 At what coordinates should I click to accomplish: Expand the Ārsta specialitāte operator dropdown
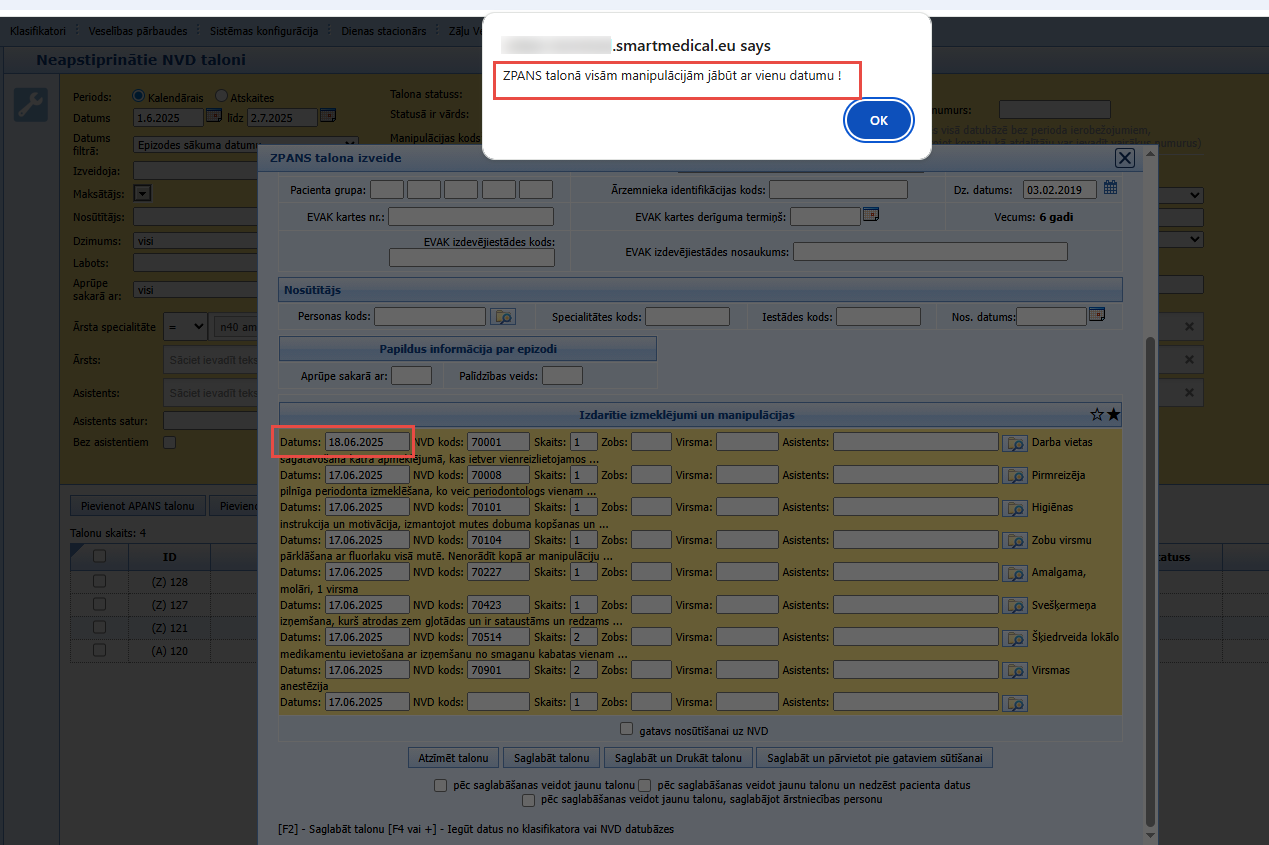click(186, 326)
